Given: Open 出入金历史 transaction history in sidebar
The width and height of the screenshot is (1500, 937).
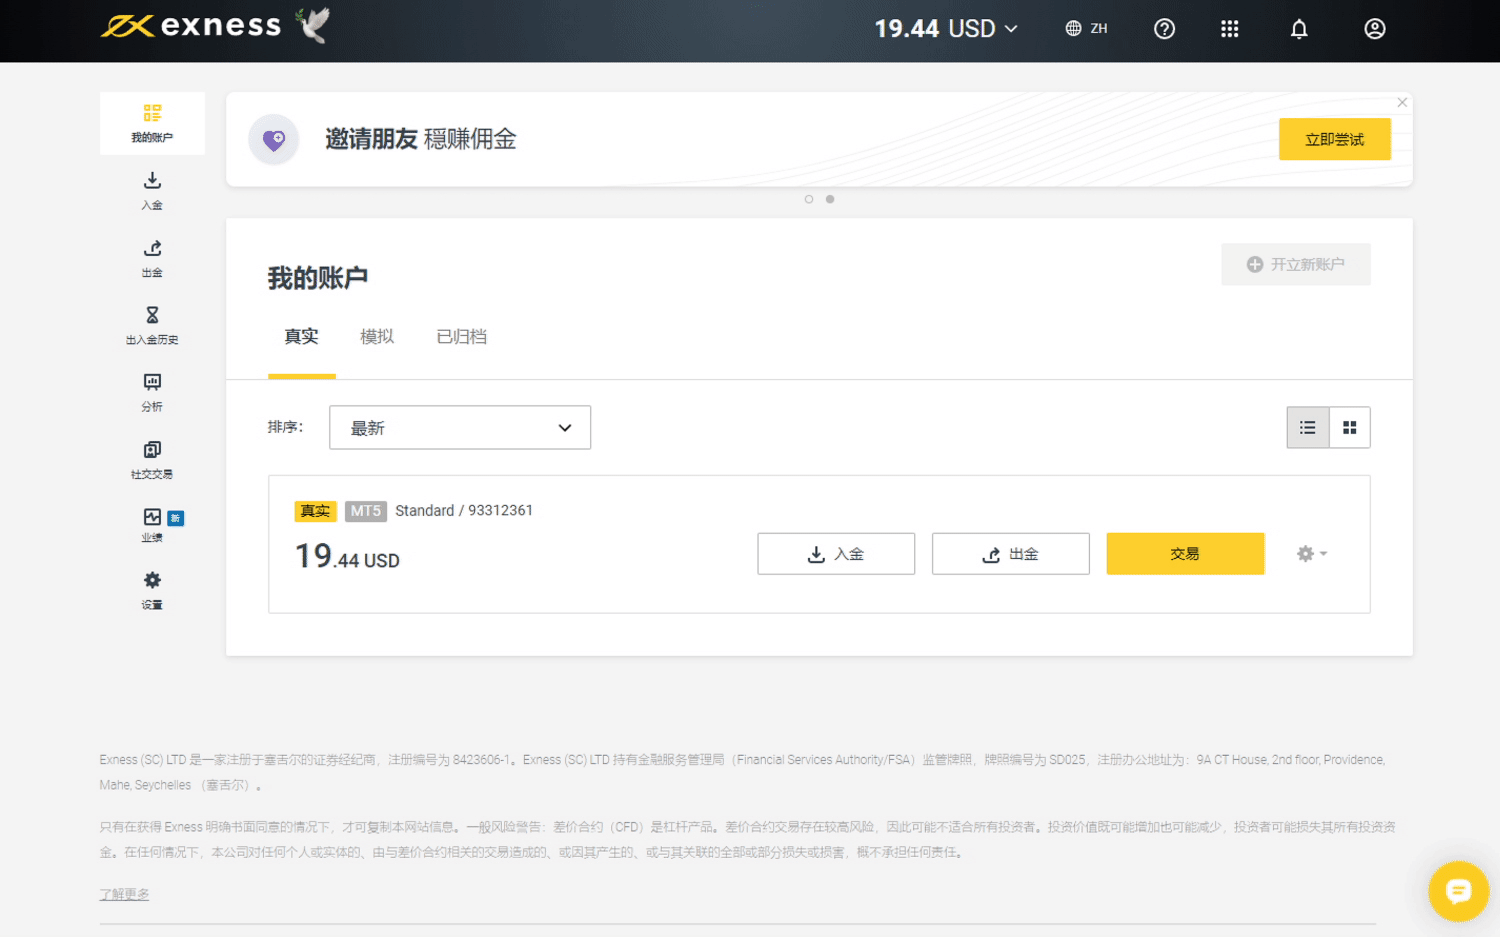Looking at the screenshot, I should 152,325.
